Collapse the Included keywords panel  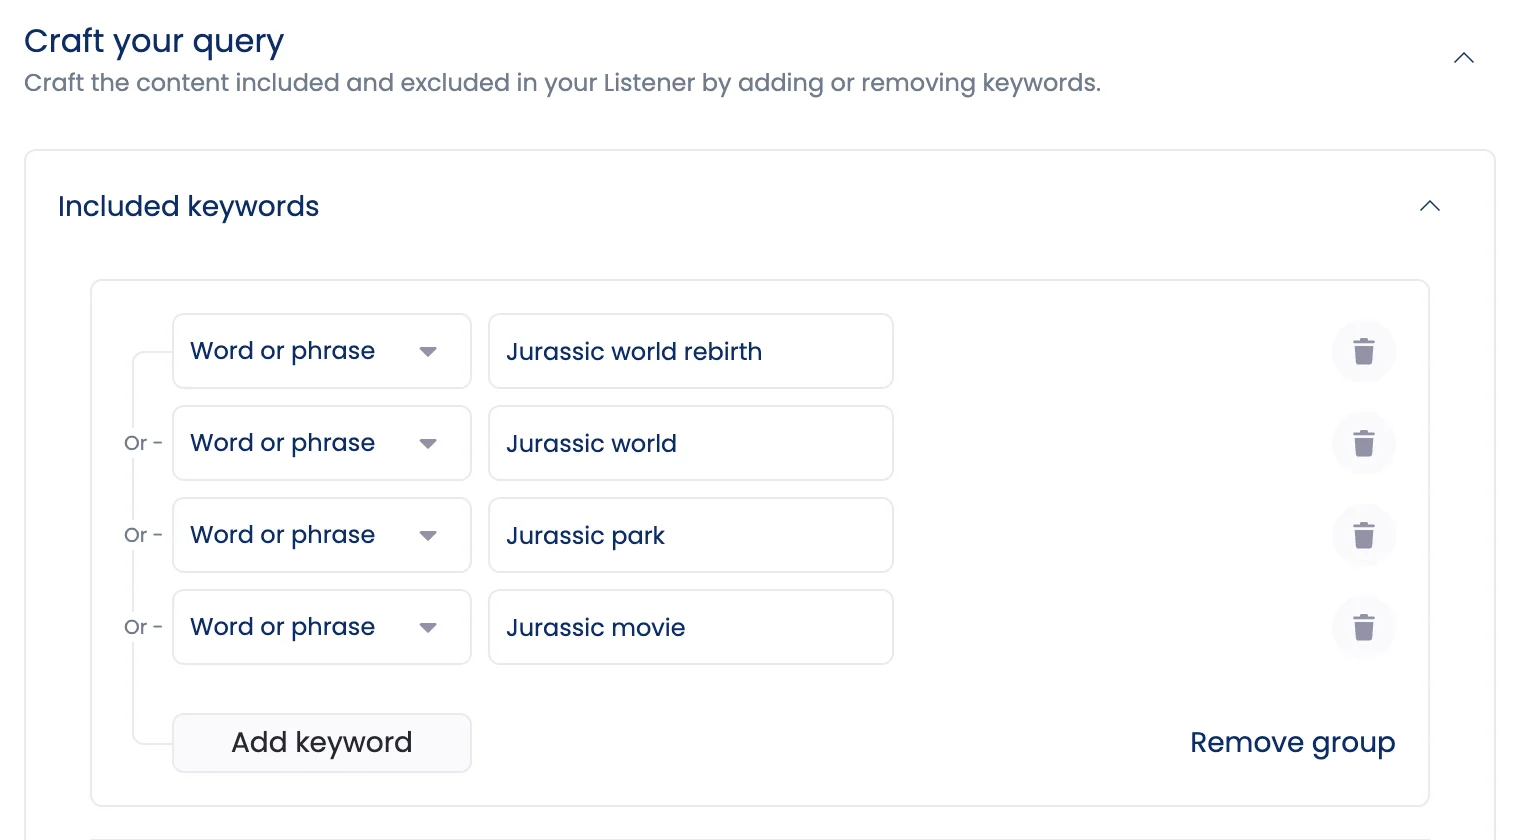(x=1430, y=206)
